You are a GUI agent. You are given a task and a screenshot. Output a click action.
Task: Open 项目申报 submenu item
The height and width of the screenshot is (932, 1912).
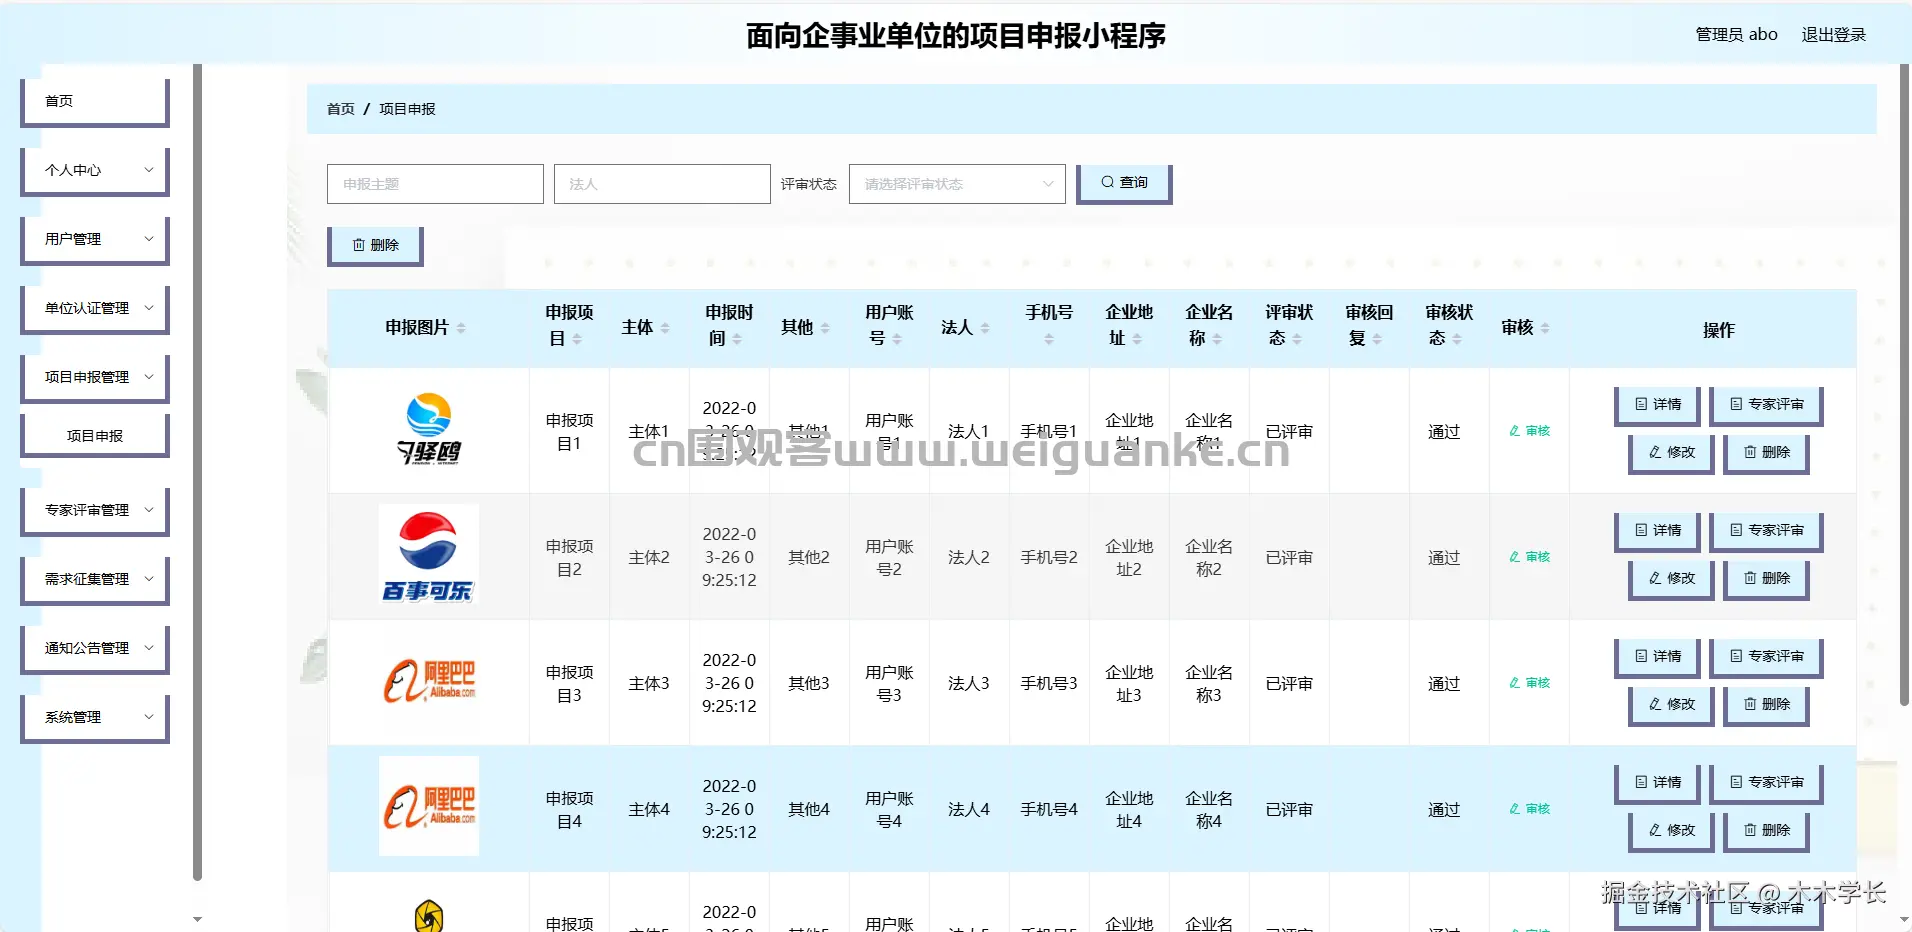pyautogui.click(x=95, y=436)
